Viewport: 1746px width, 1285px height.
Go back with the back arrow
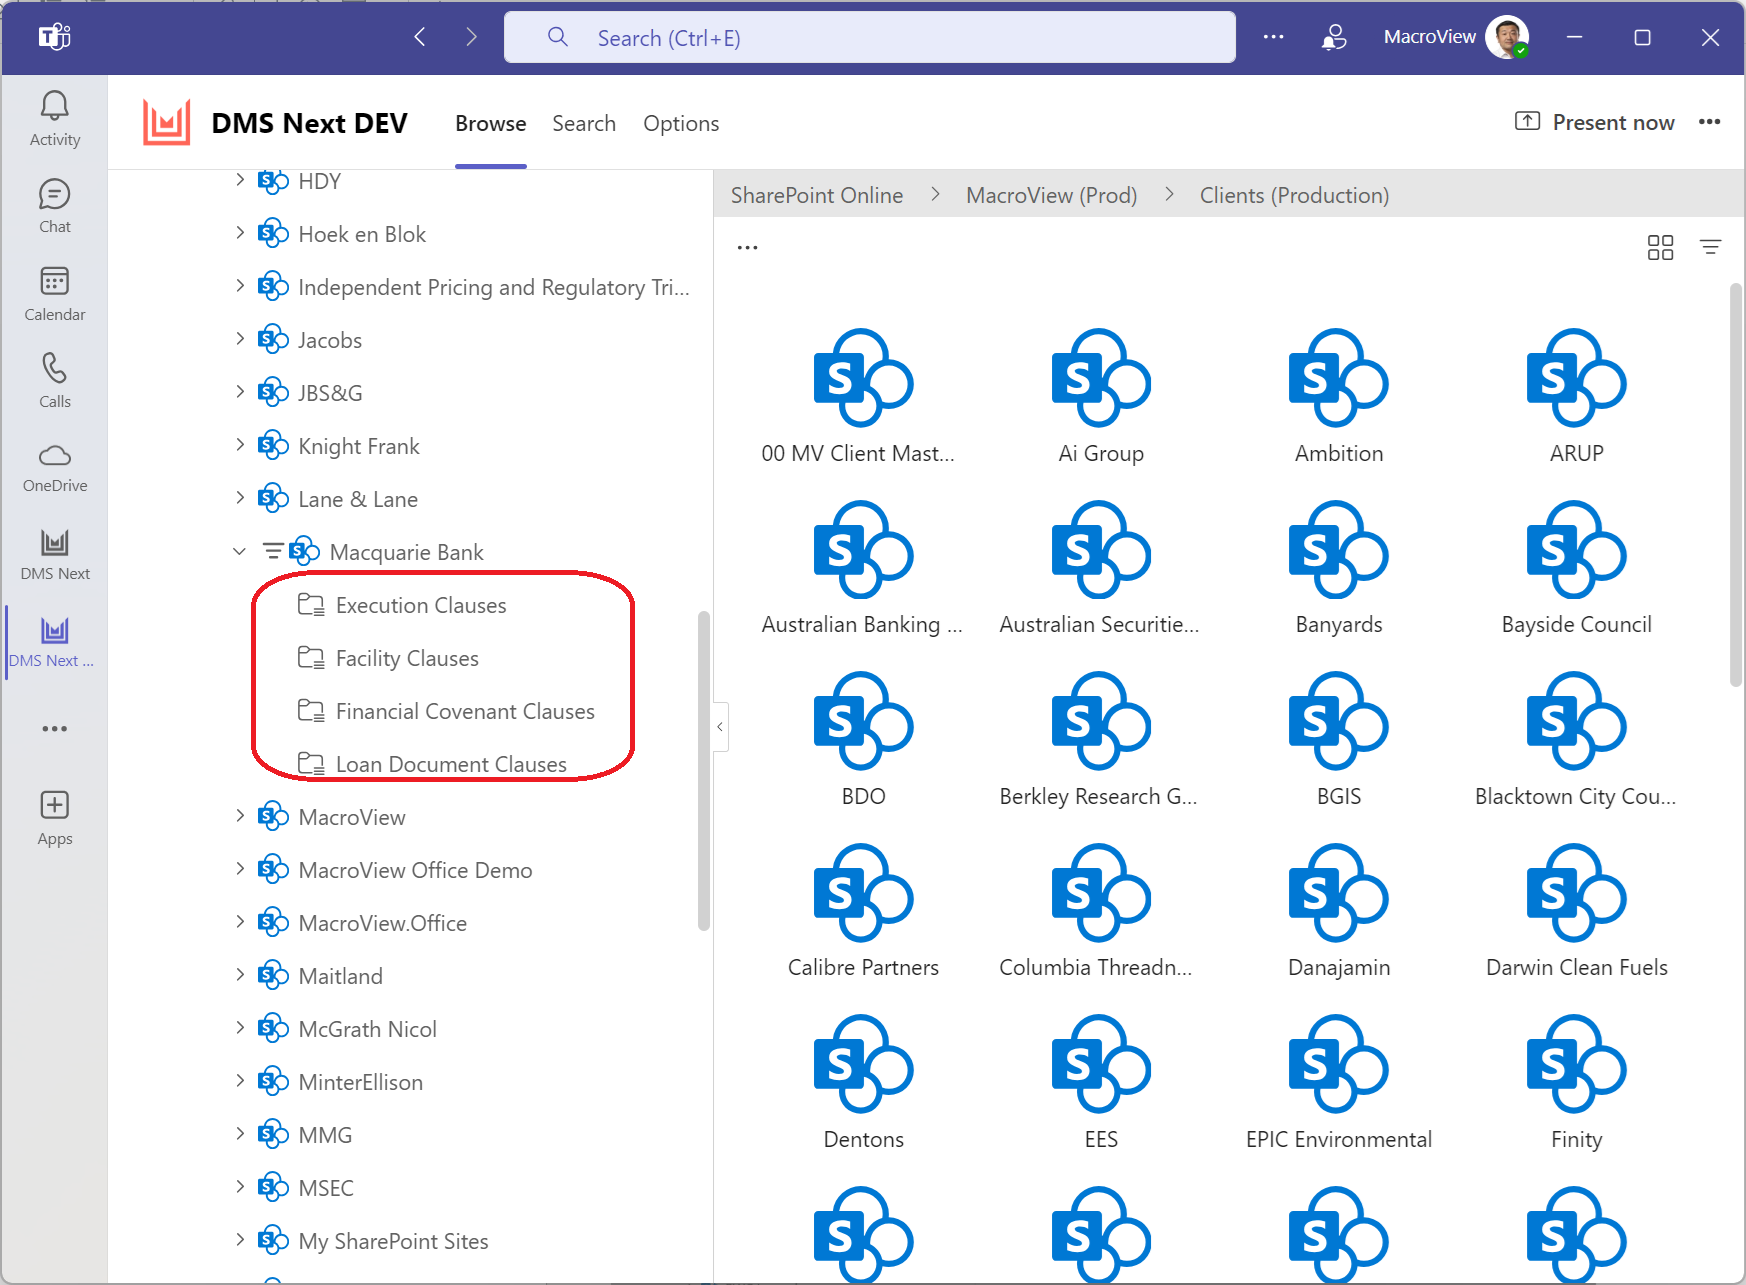coord(420,37)
